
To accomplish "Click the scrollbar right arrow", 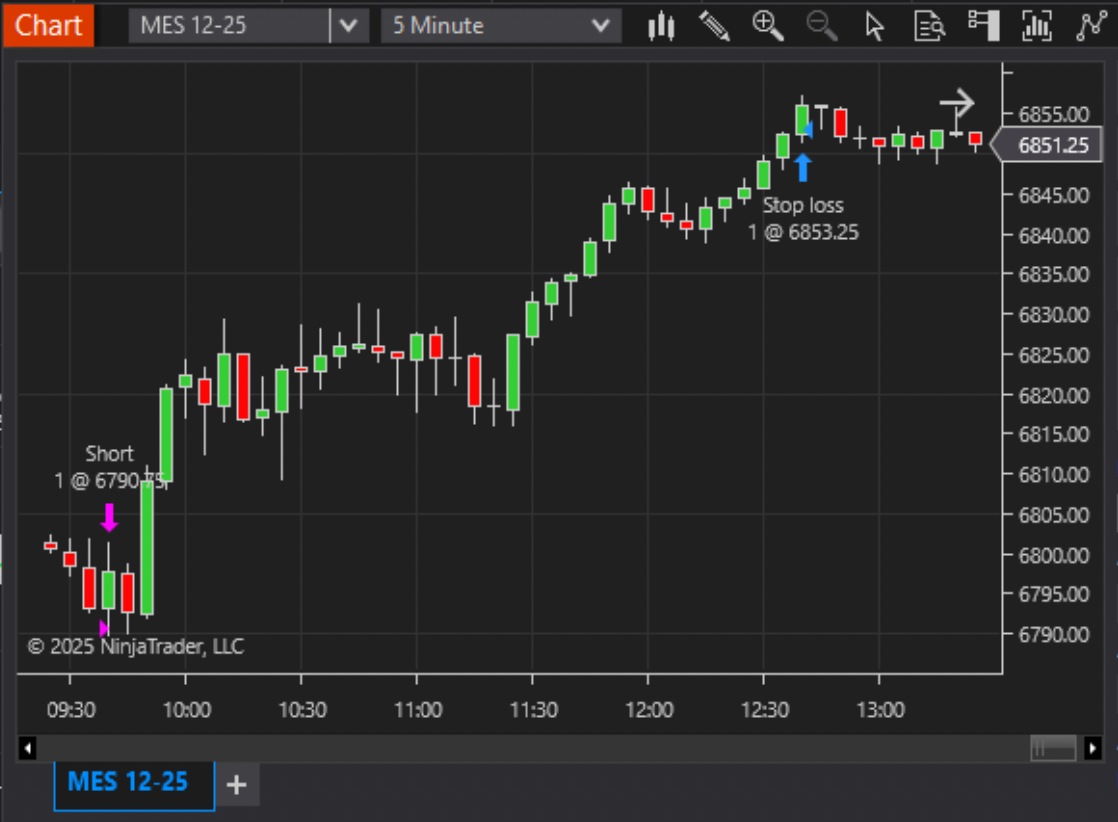I will tap(1092, 748).
